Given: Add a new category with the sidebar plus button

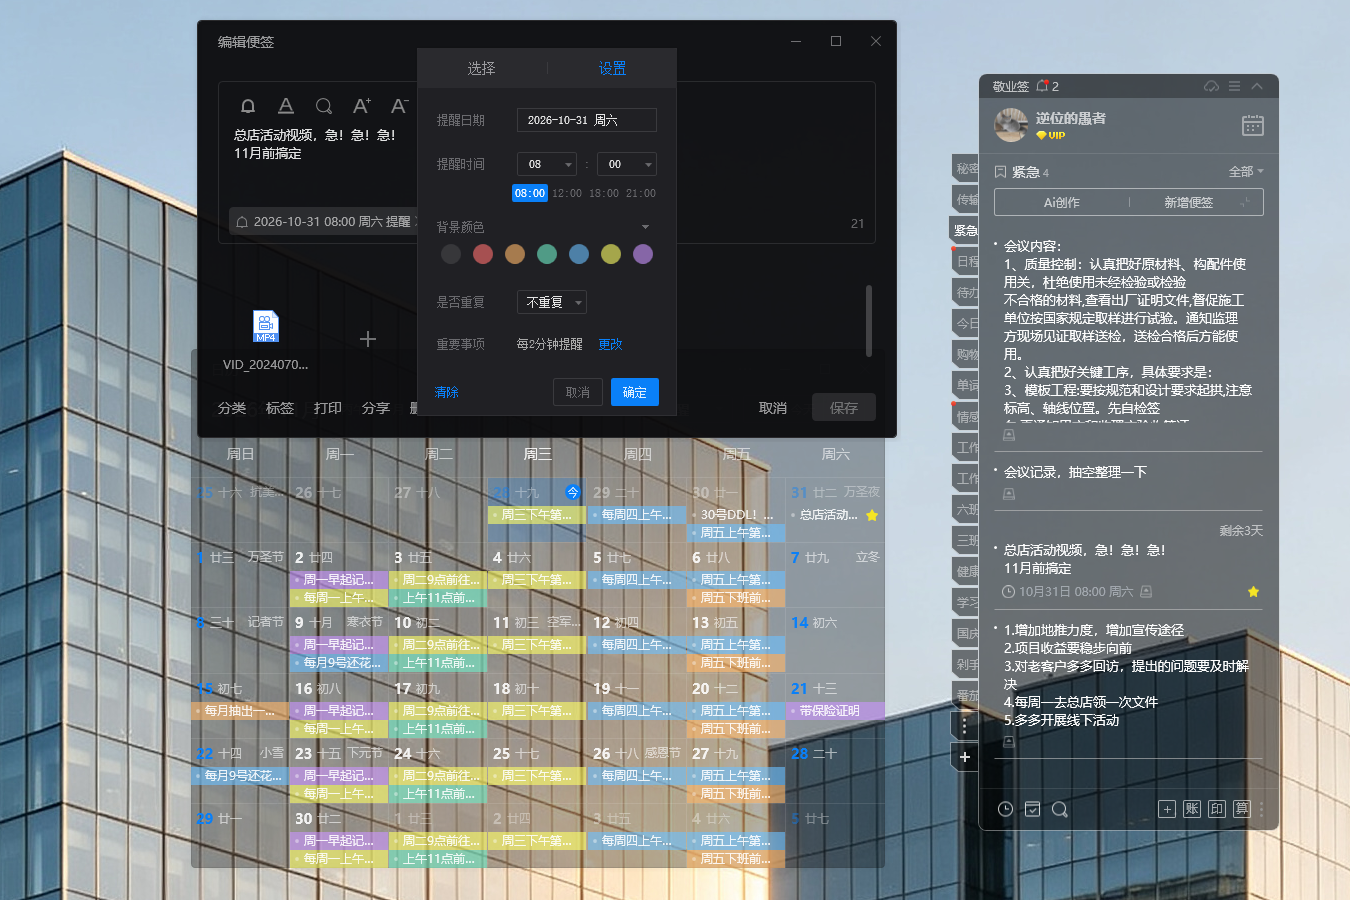Looking at the screenshot, I should pos(965,757).
